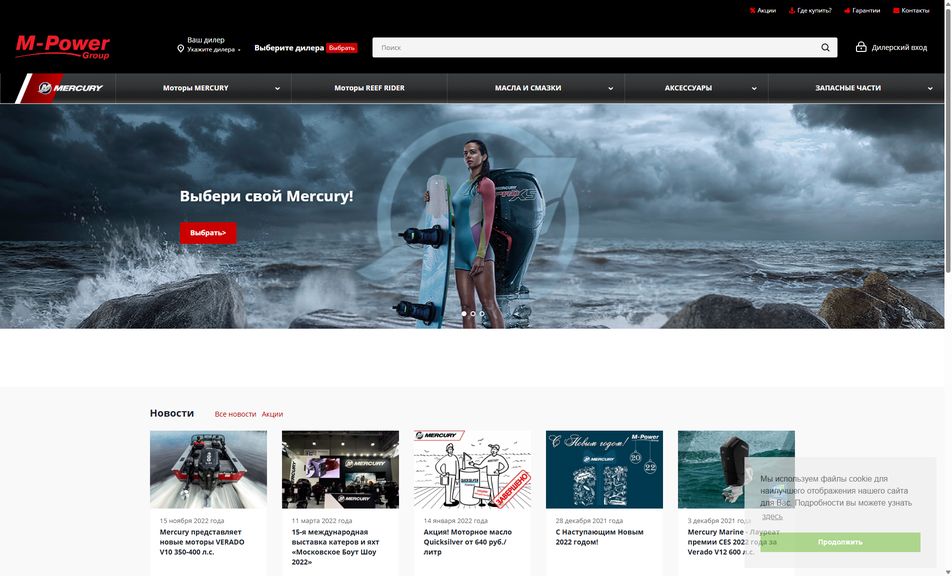The width and height of the screenshot is (952, 576).
Task: Expand the Моторы MERCURY menu chevron
Action: [277, 89]
